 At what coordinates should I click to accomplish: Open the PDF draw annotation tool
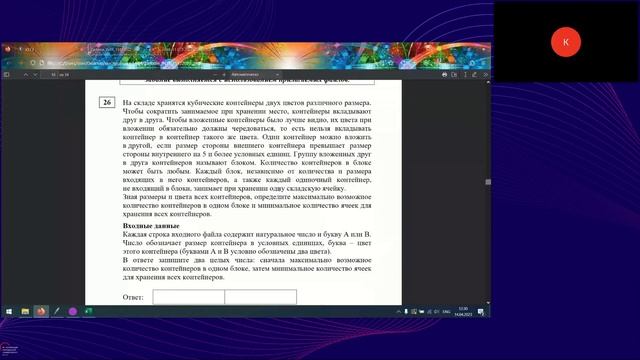point(474,75)
